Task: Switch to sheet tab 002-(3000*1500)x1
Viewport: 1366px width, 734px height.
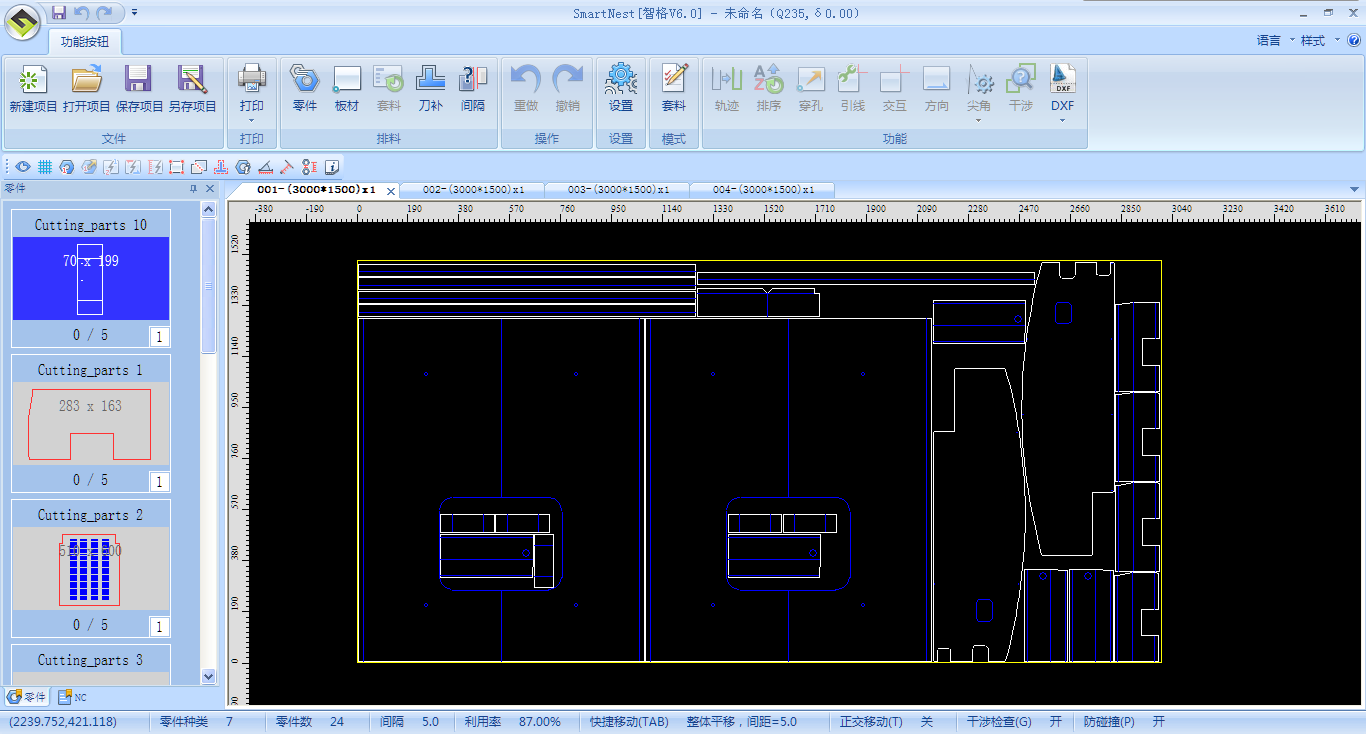Action: [x=473, y=189]
